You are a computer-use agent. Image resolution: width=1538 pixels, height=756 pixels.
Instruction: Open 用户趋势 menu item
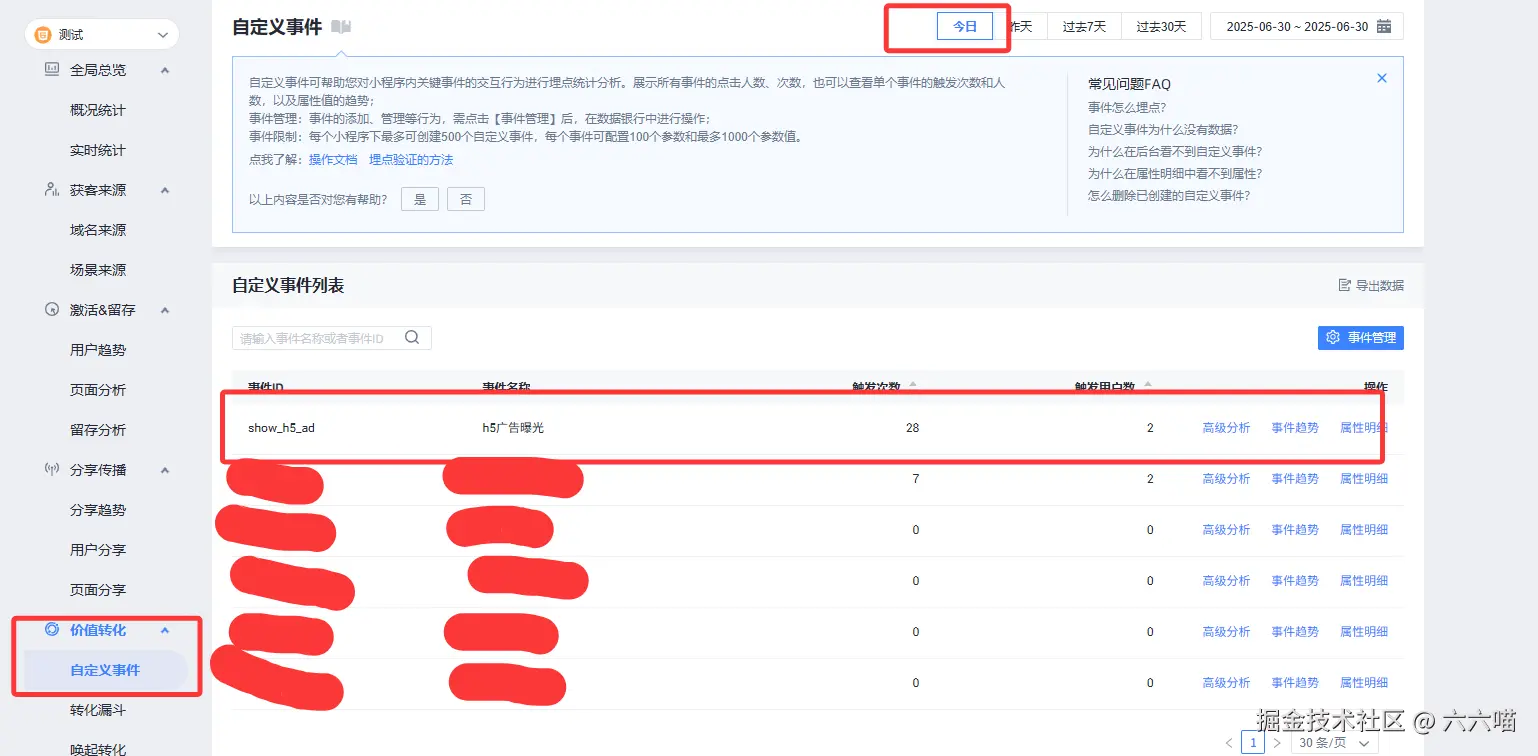(x=98, y=350)
